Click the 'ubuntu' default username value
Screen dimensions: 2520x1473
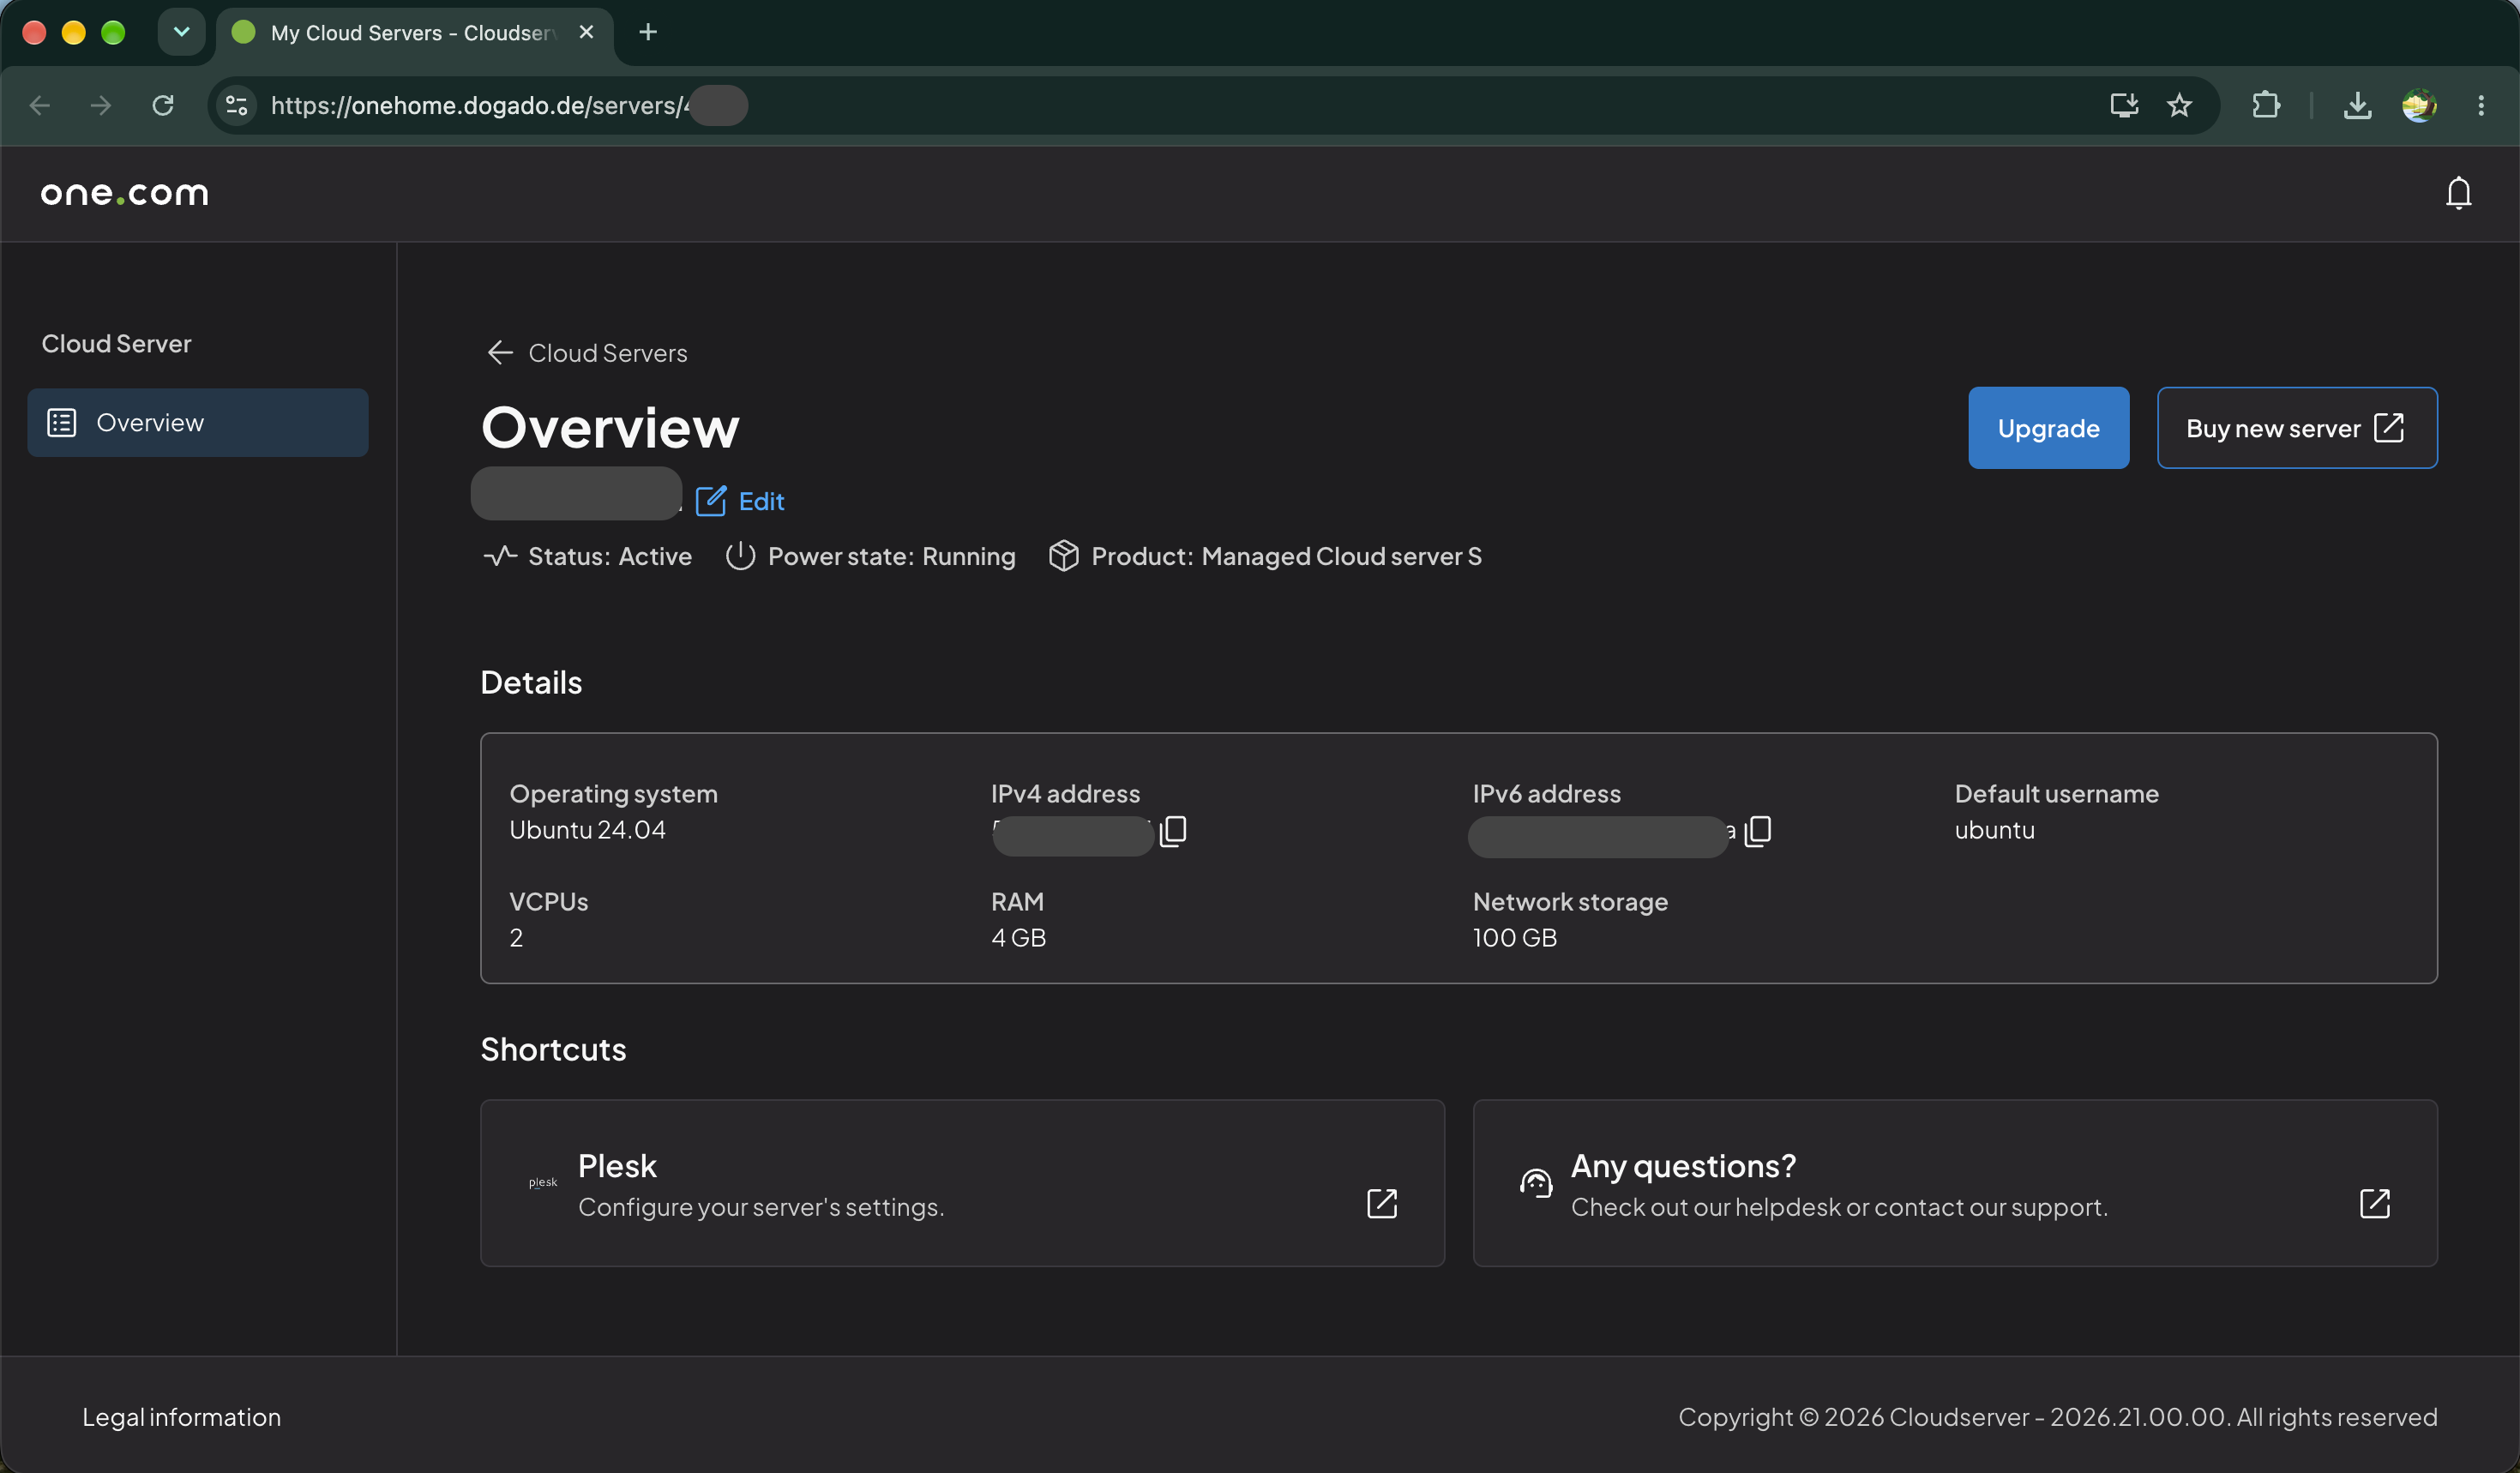click(x=1994, y=830)
